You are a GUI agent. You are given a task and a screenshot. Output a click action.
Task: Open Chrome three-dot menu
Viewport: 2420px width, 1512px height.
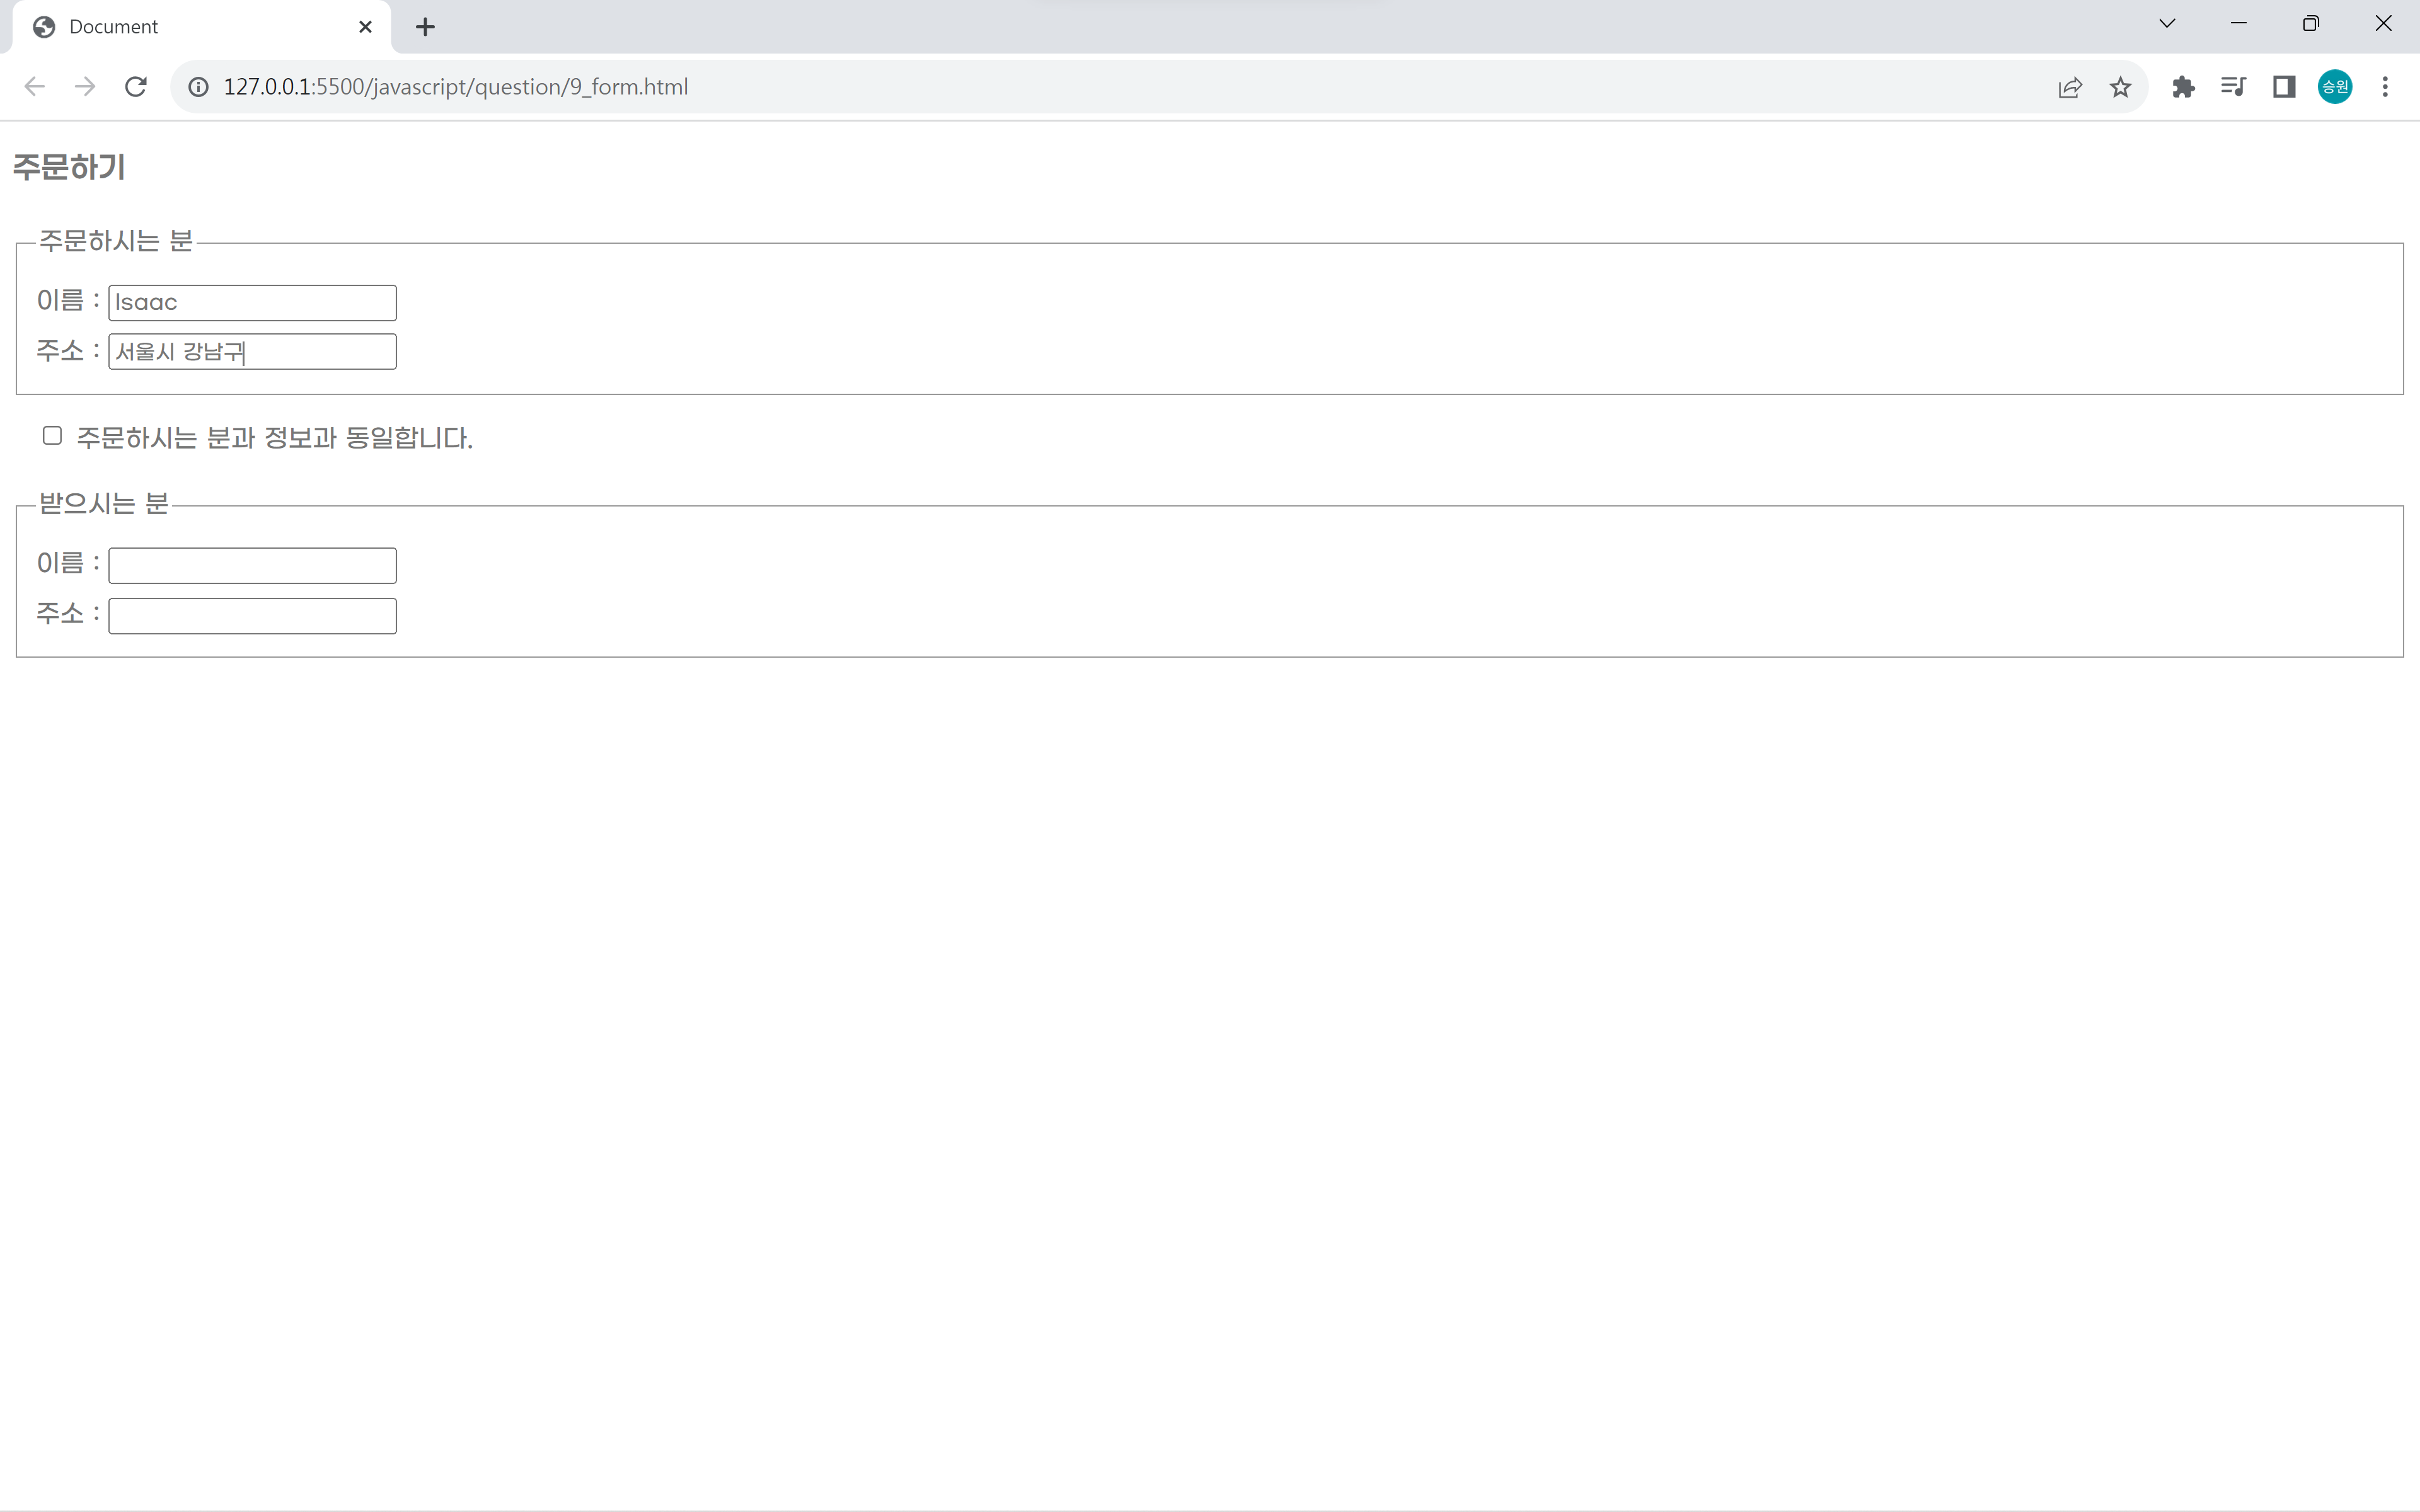click(2385, 87)
